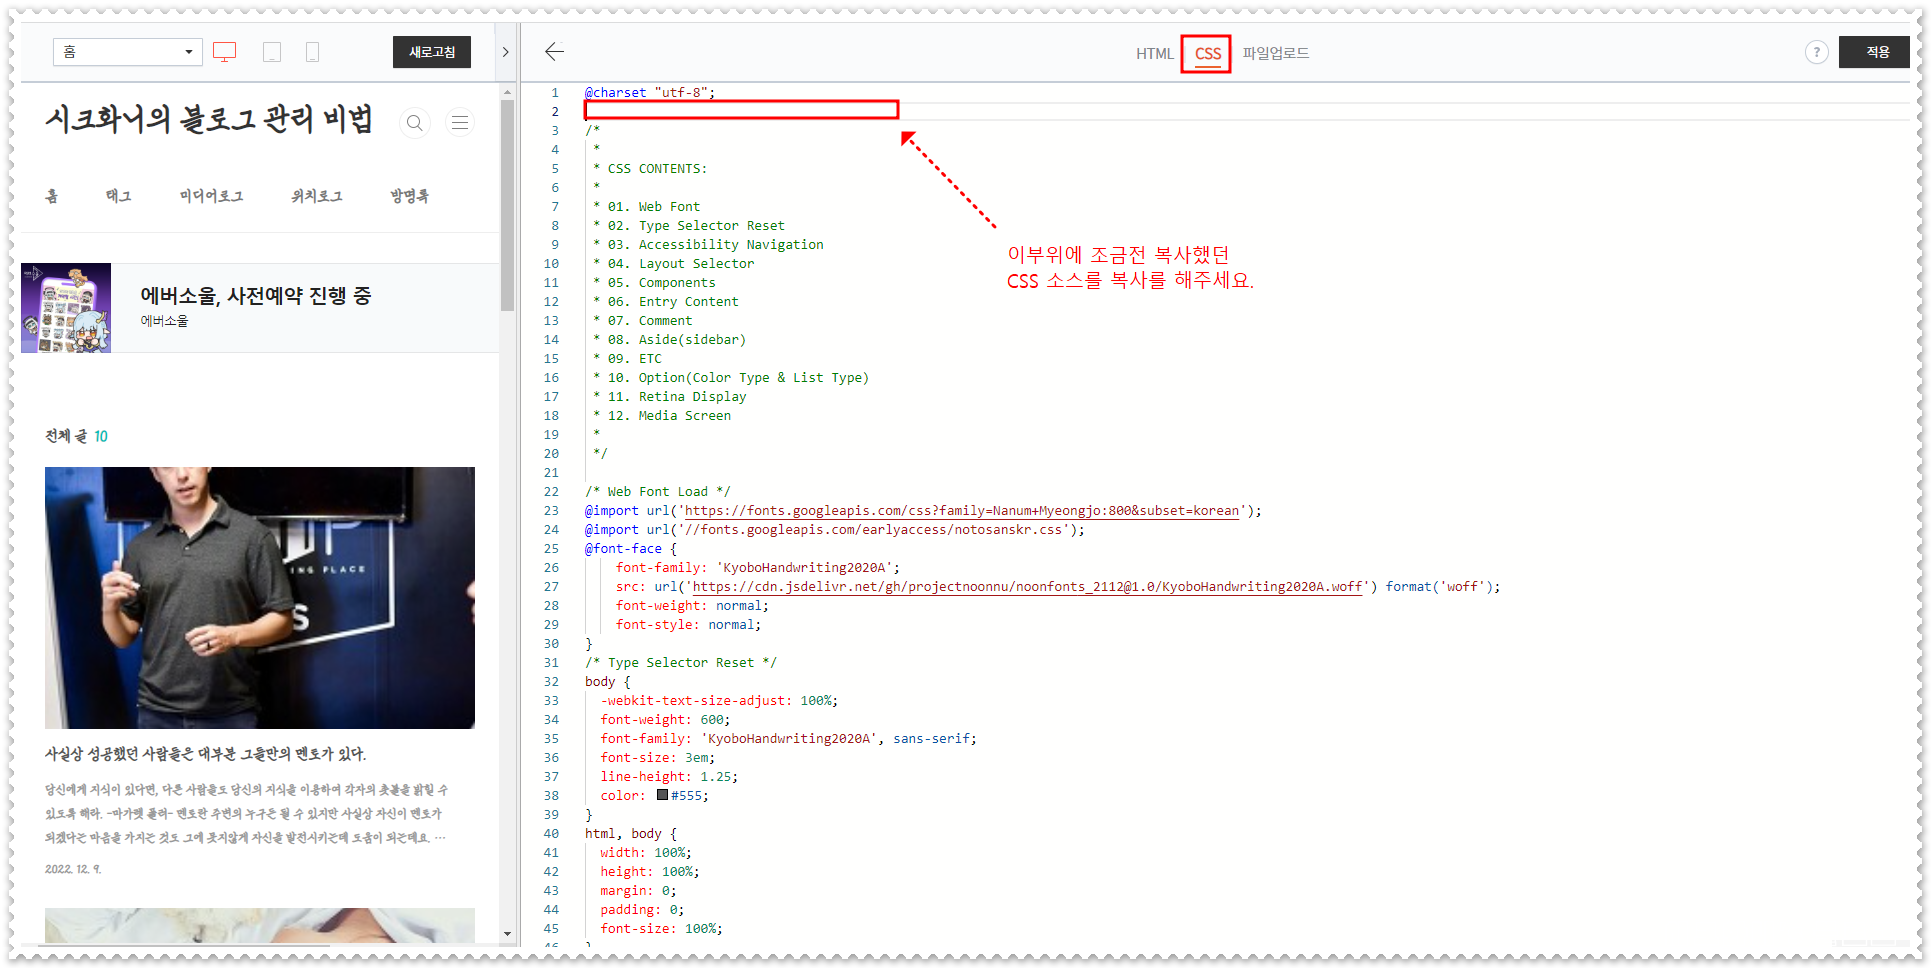Open post titled 사실상 성공했던 사람들은
1931x968 pixels.
pyautogui.click(x=206, y=754)
